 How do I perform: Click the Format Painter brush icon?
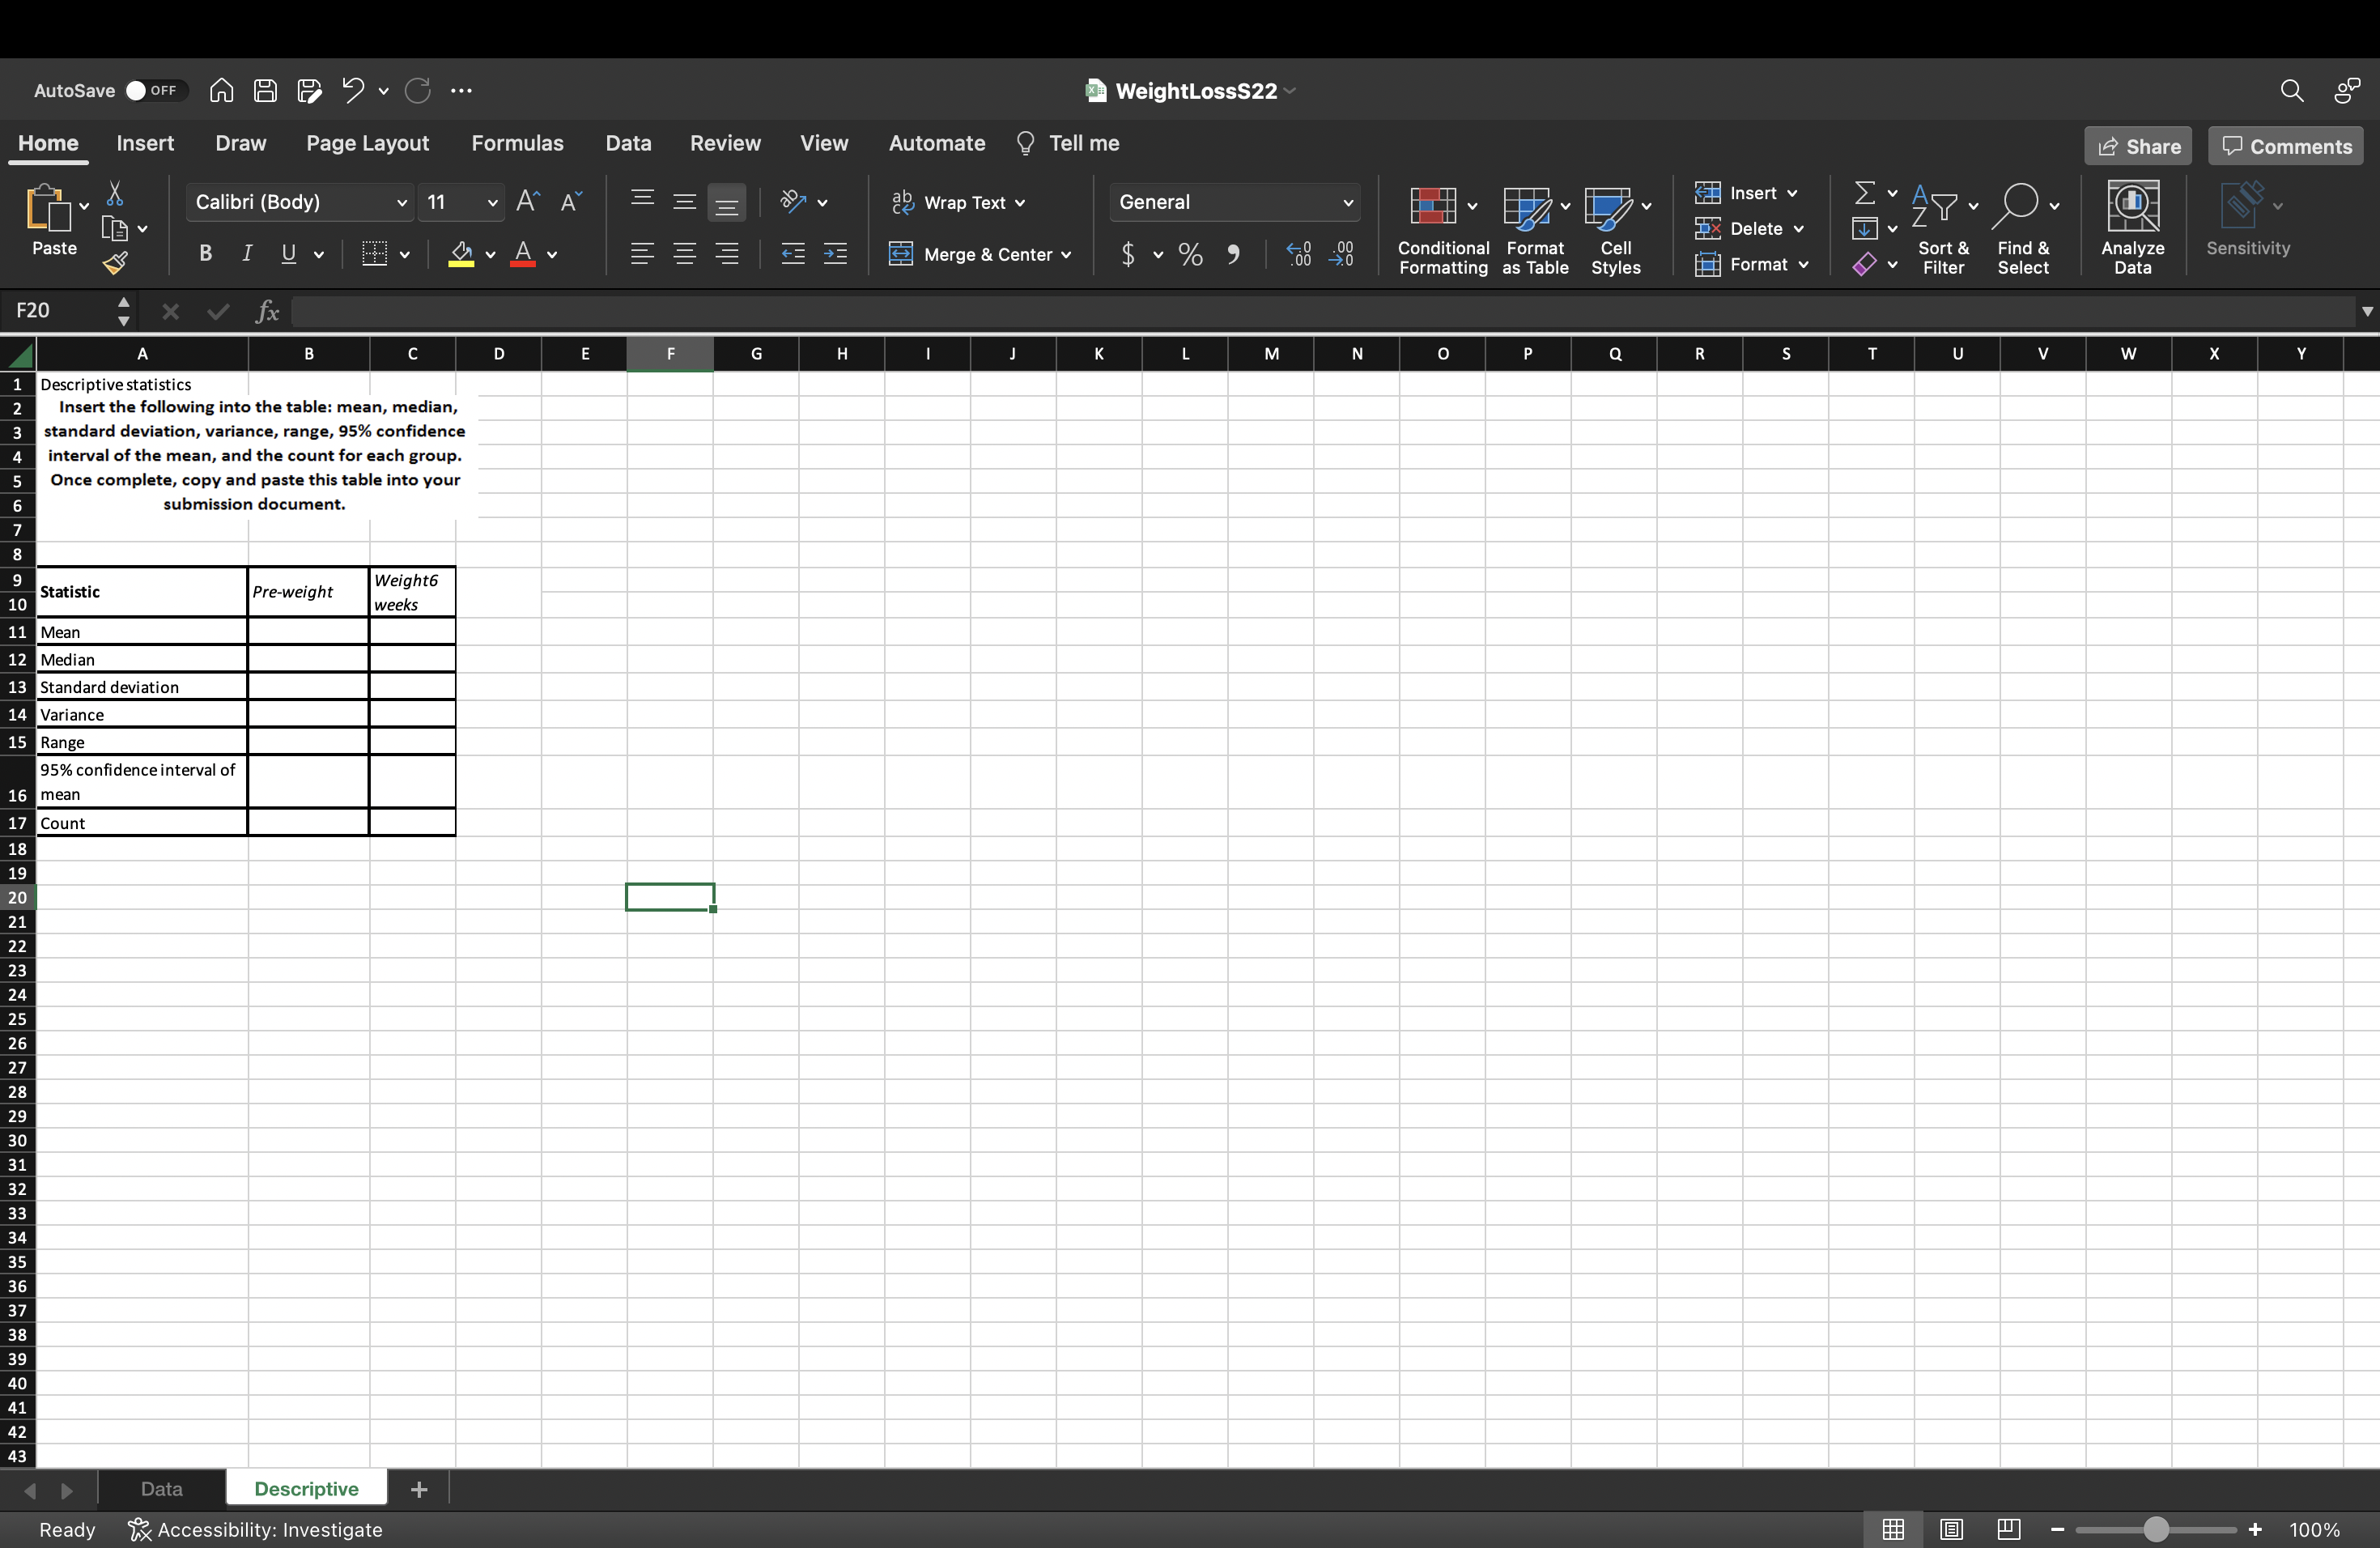pyautogui.click(x=115, y=263)
